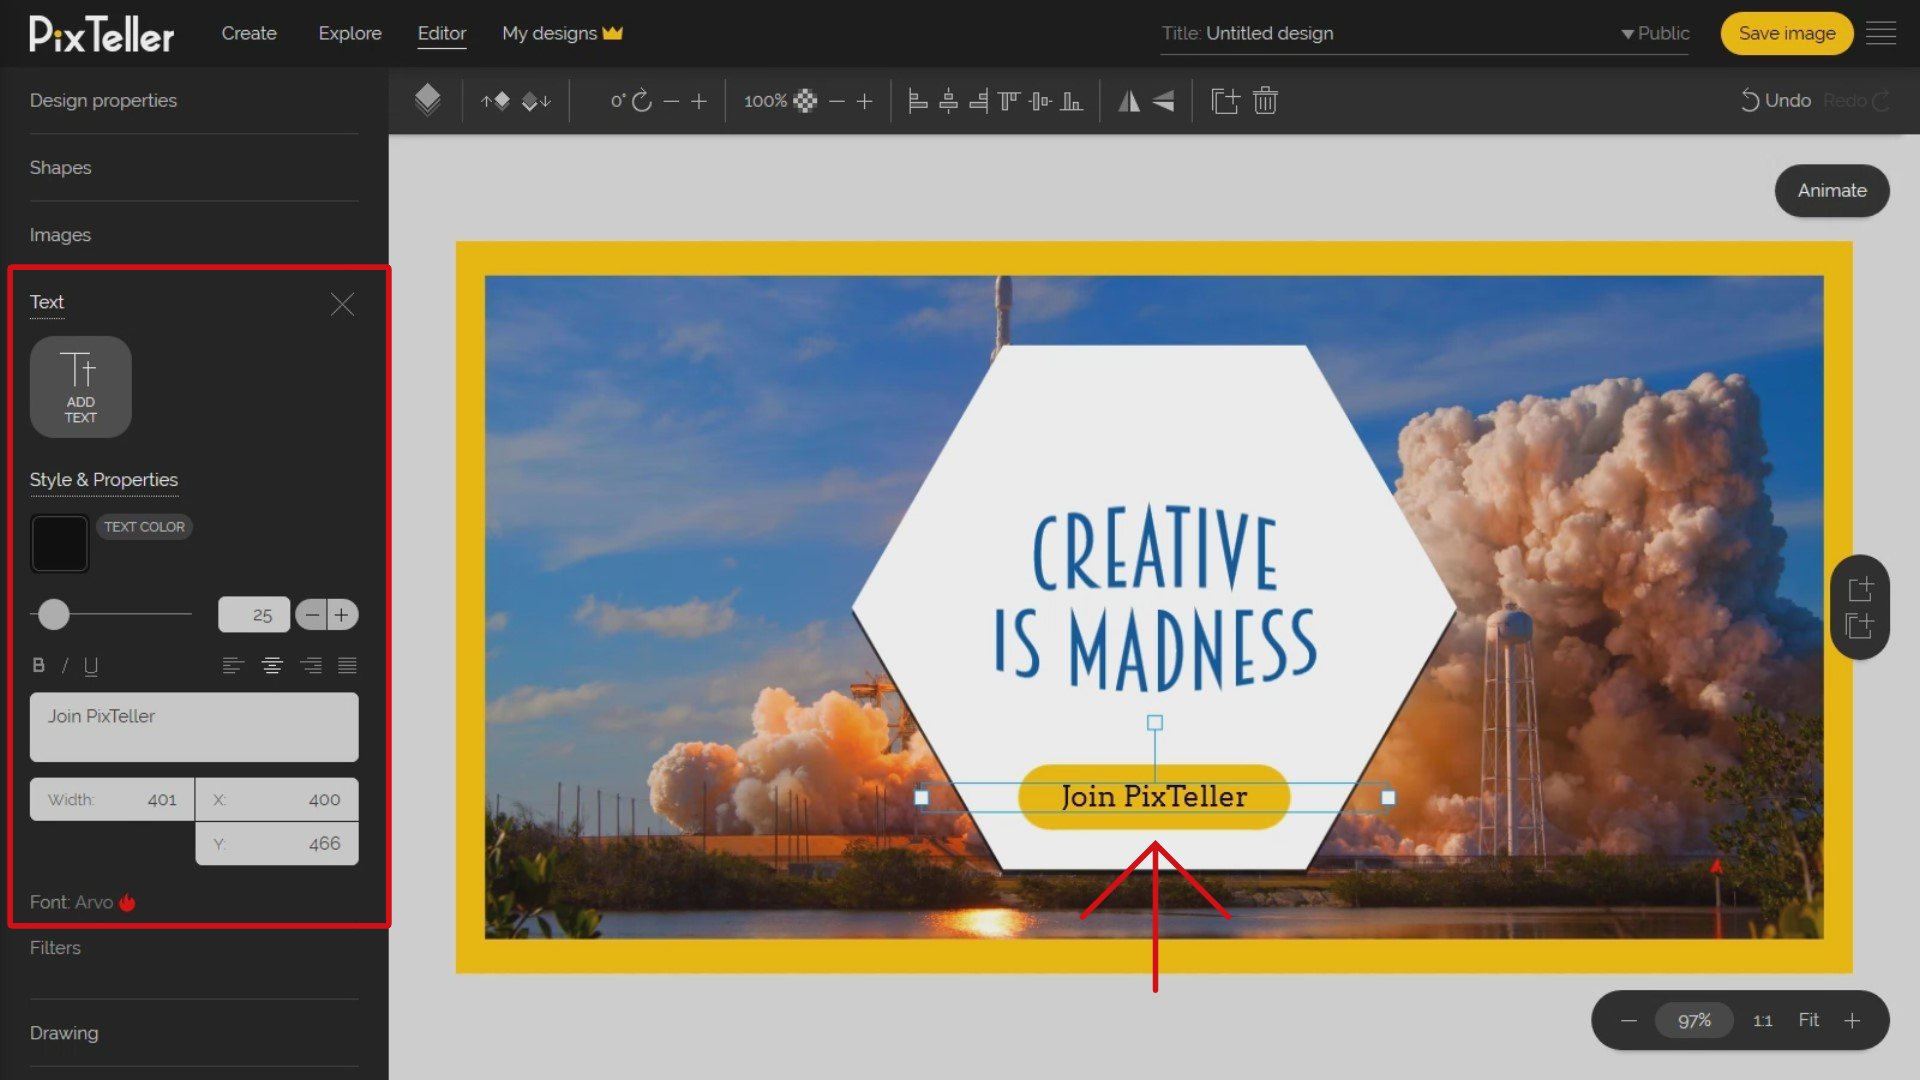The height and width of the screenshot is (1080, 1920).
Task: Open the Create menu
Action: [249, 33]
